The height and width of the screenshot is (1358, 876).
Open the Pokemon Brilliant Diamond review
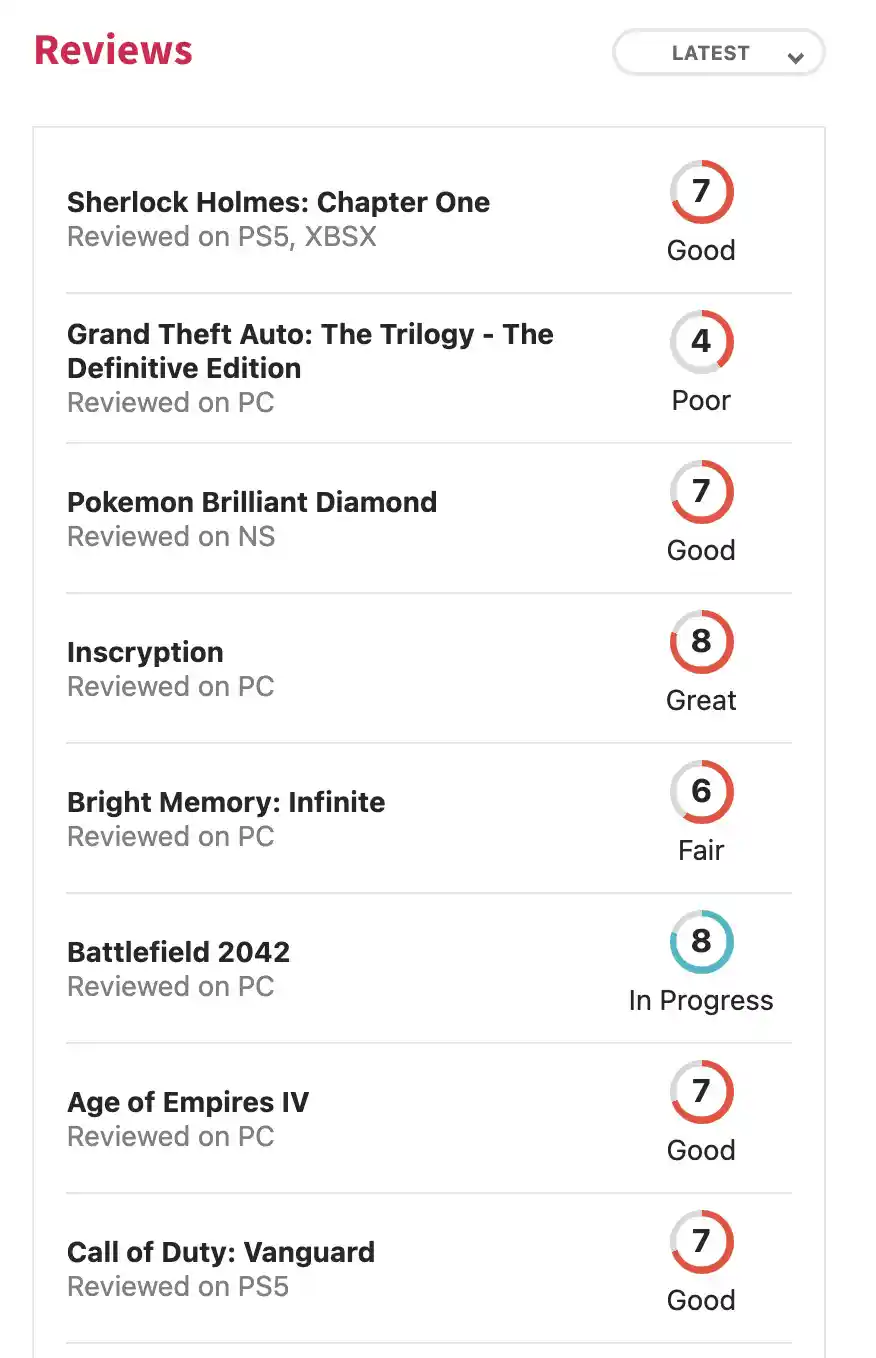(252, 502)
